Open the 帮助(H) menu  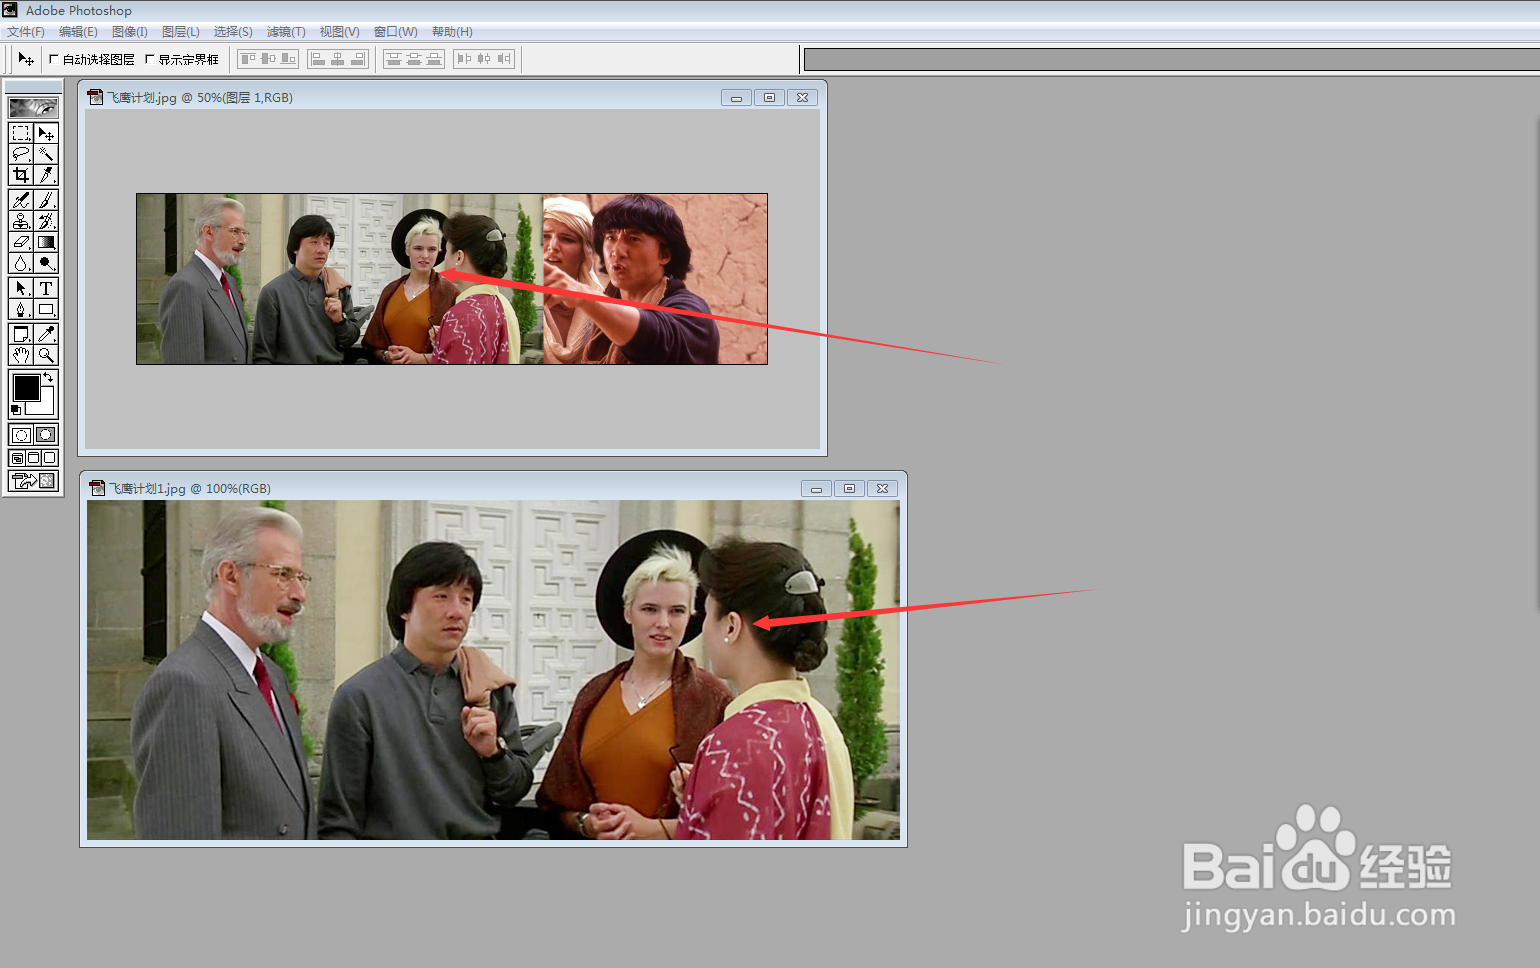pos(452,32)
